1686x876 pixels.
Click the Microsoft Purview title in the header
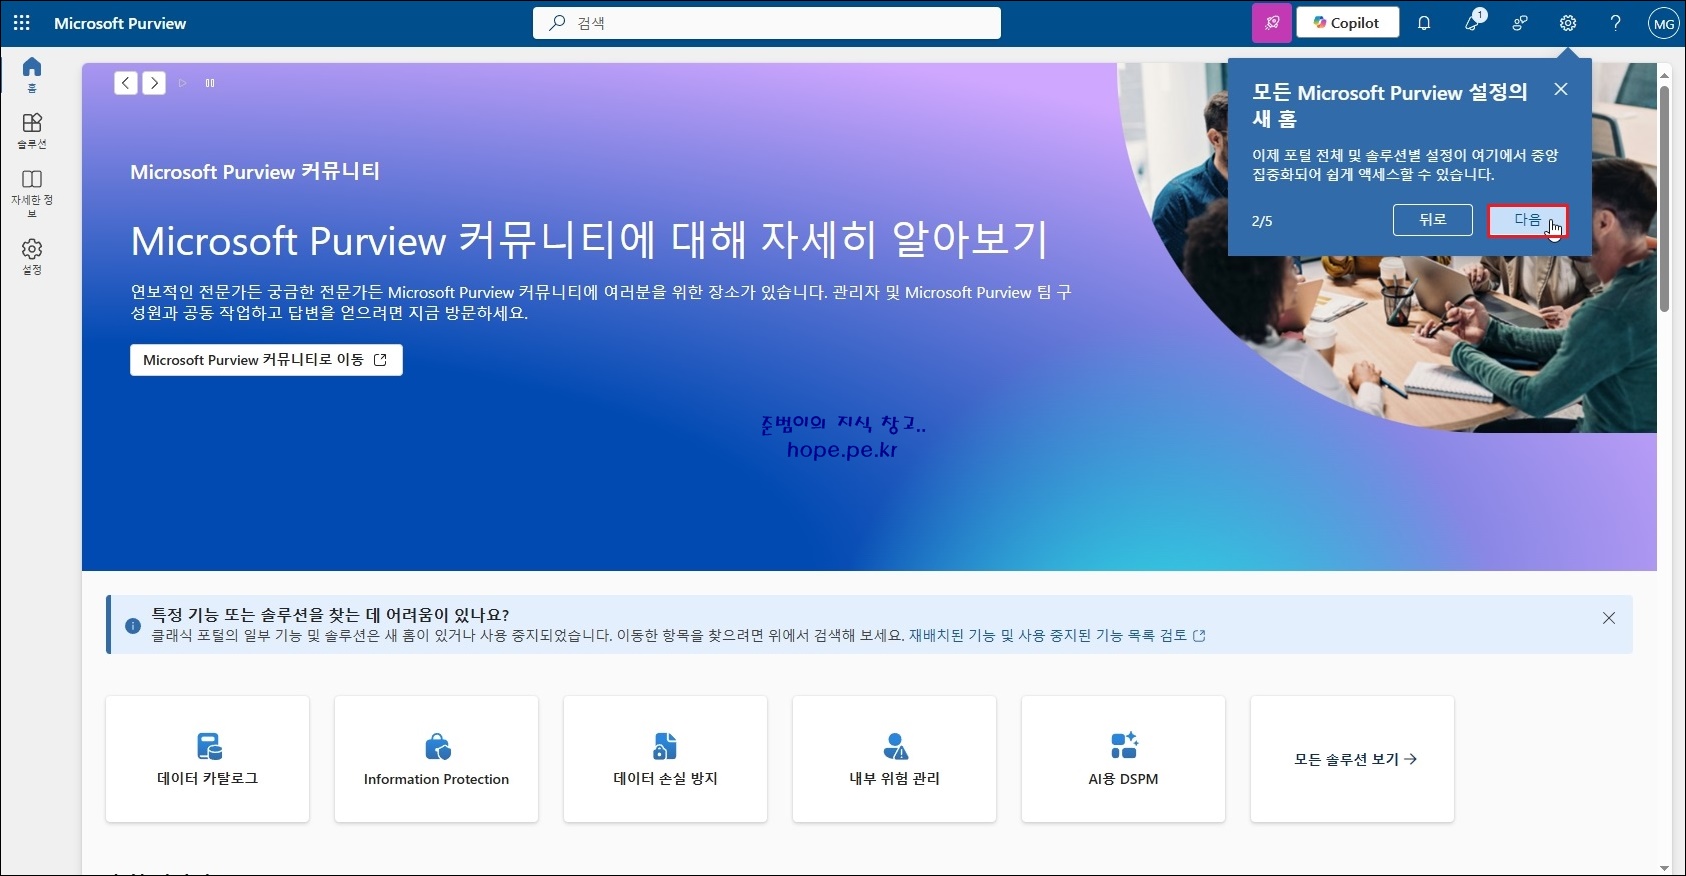click(120, 23)
